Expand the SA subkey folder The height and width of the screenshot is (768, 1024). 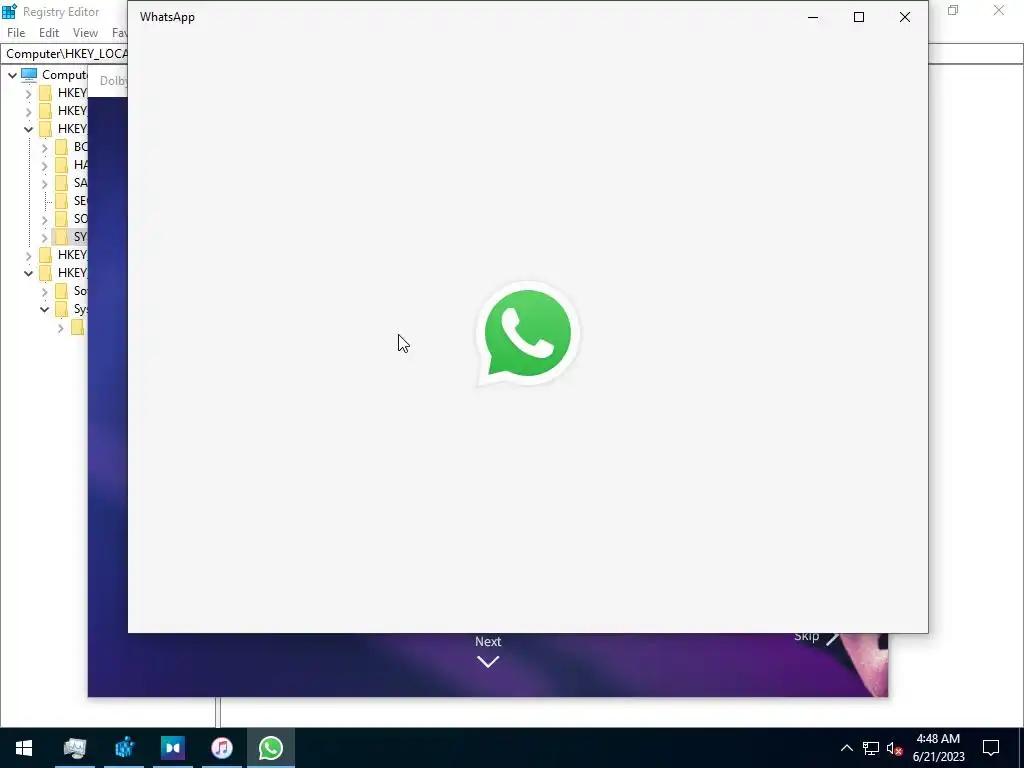pyautogui.click(x=44, y=183)
